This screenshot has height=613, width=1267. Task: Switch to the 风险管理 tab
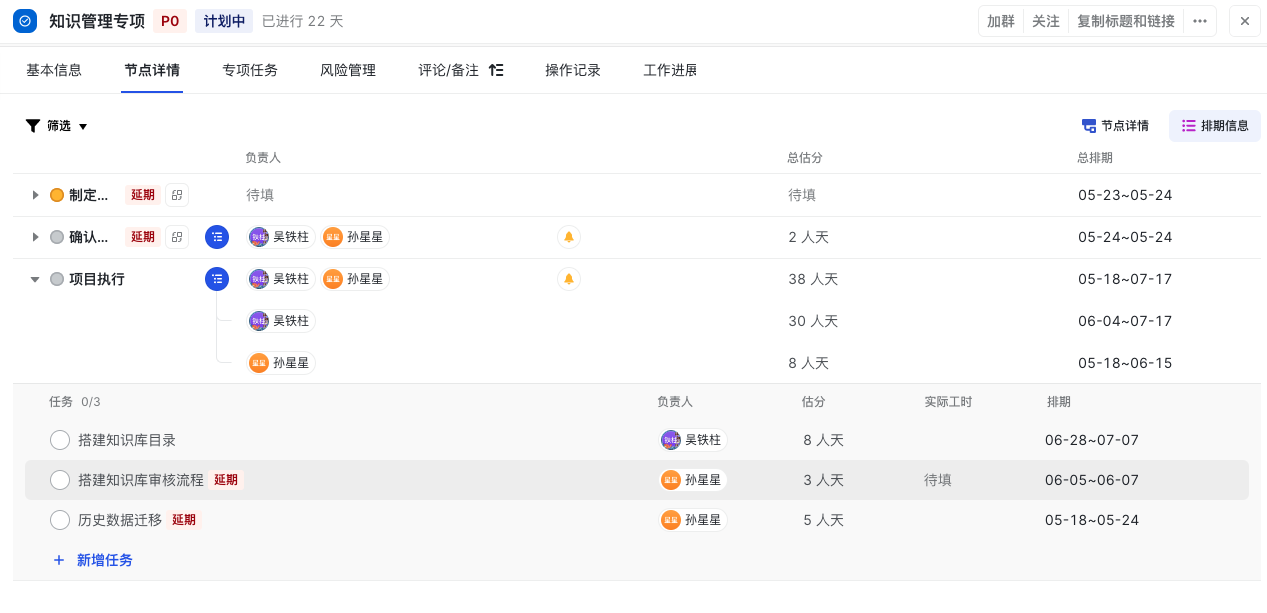coord(348,70)
